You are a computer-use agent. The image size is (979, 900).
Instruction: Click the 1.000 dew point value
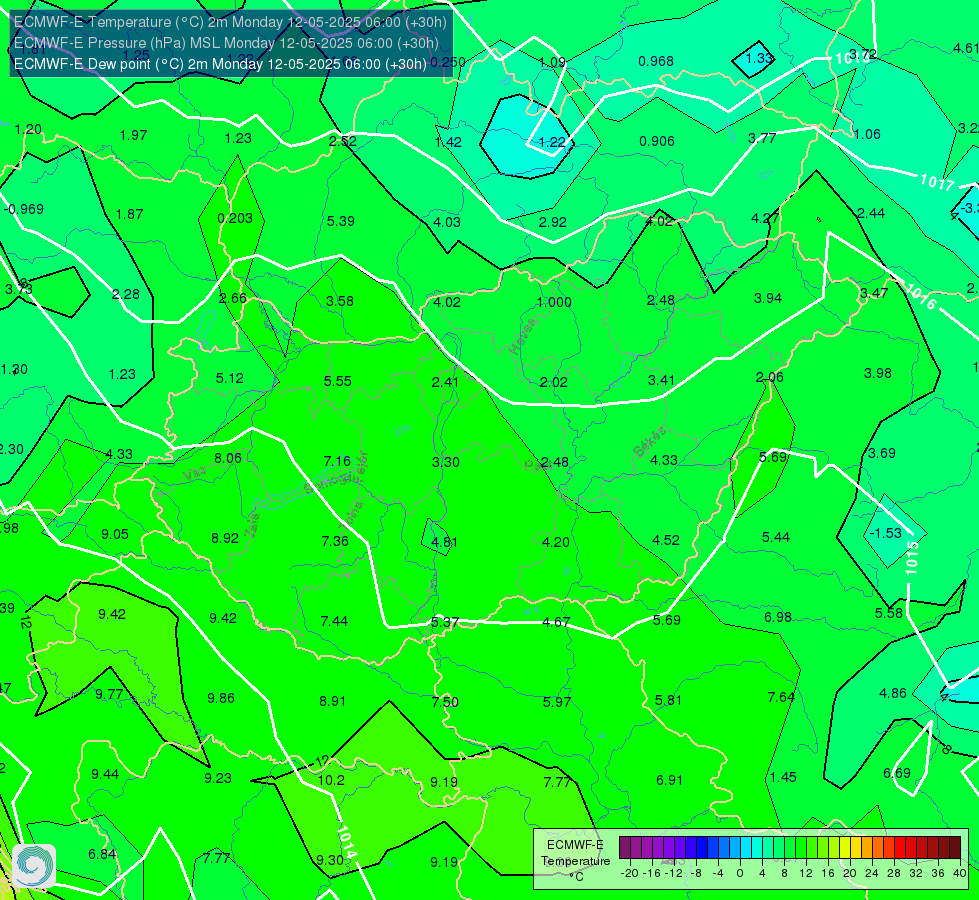tap(554, 302)
